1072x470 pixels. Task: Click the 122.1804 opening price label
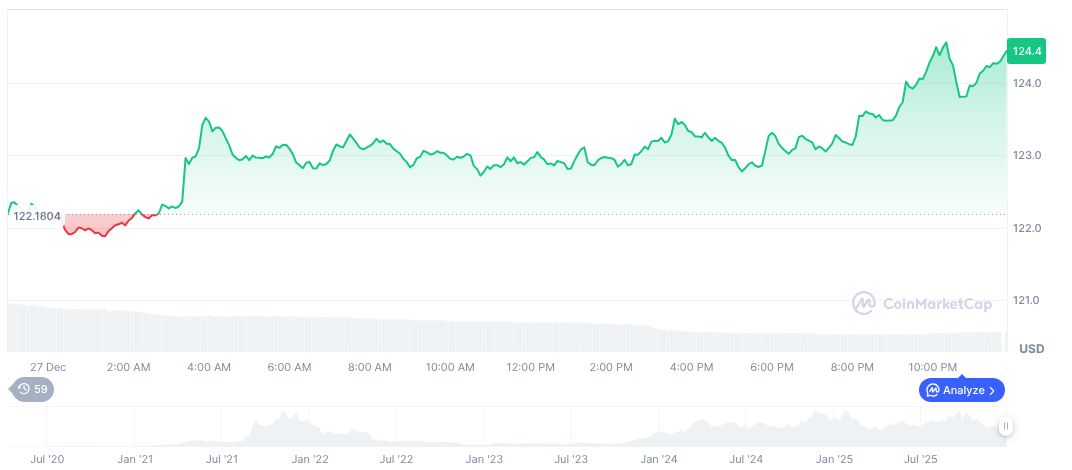point(37,216)
